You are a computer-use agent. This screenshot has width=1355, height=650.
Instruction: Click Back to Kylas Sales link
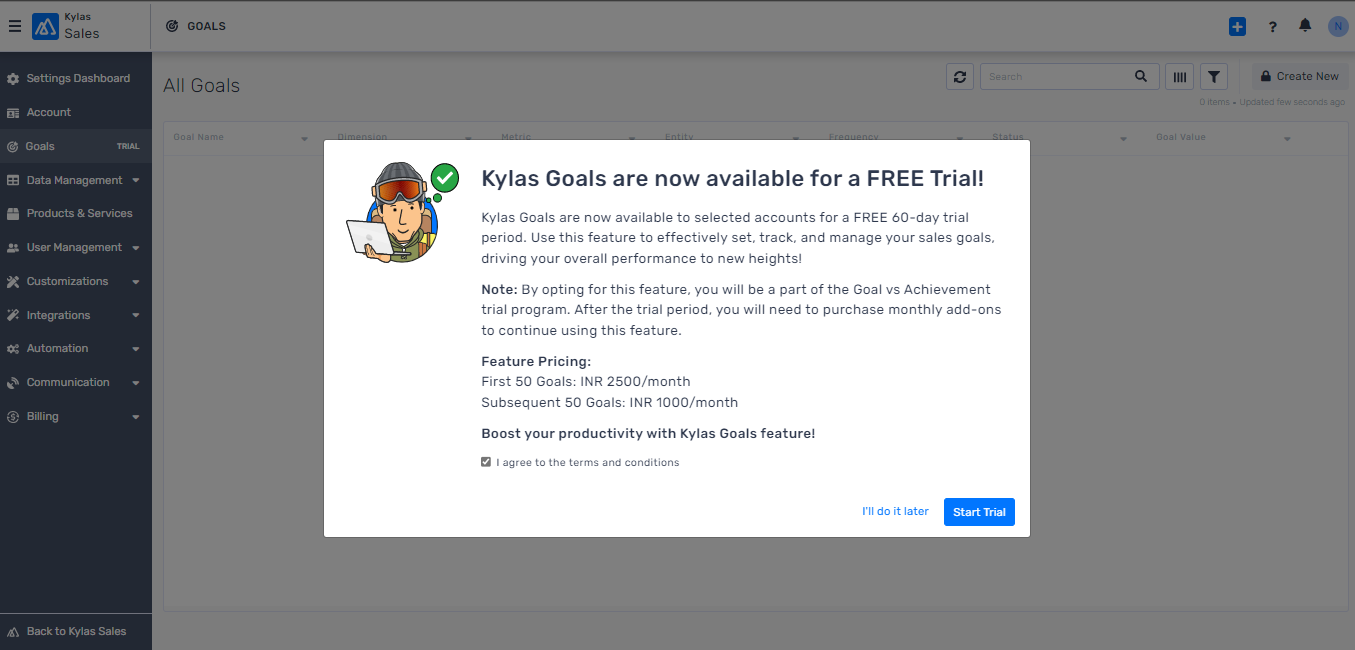click(x=76, y=631)
